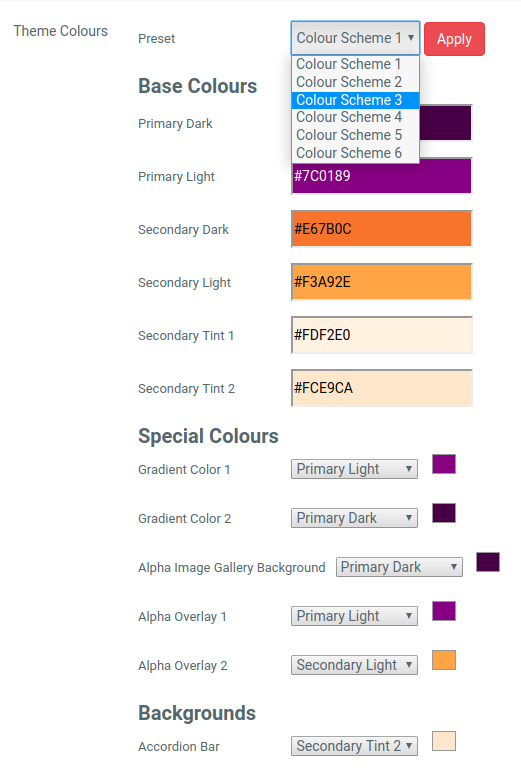Click the red Apply button
This screenshot has height=775, width=521.
pos(454,39)
